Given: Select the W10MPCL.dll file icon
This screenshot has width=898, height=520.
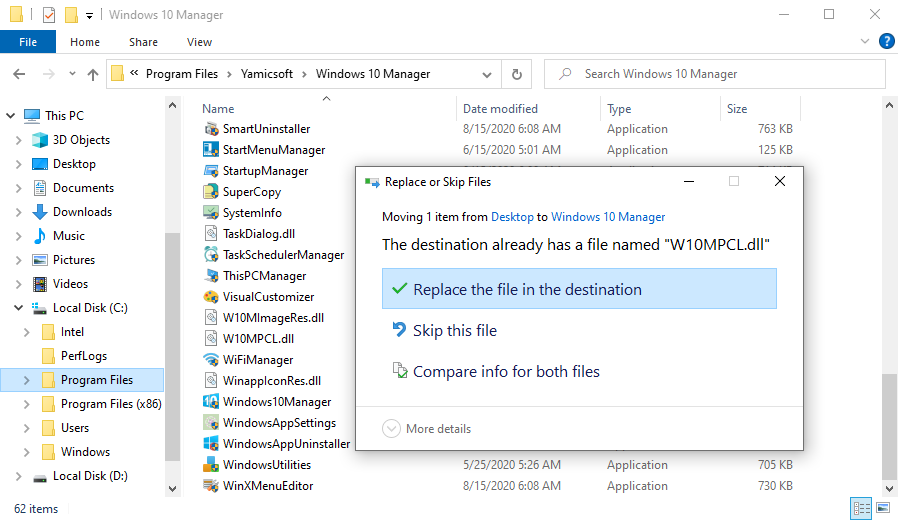Looking at the screenshot, I should pyautogui.click(x=211, y=339).
